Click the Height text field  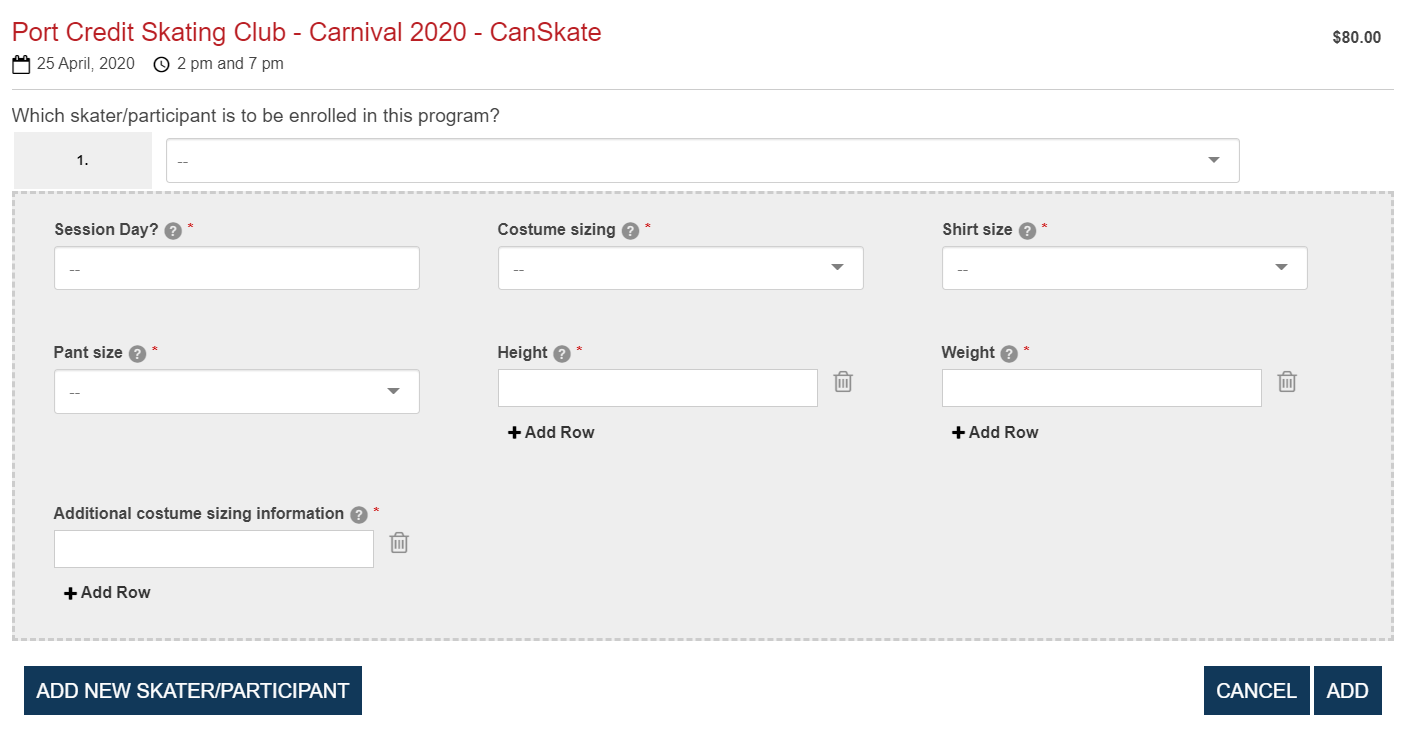[657, 387]
